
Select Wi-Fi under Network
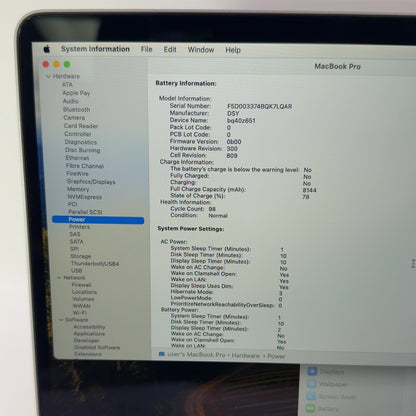click(80, 313)
